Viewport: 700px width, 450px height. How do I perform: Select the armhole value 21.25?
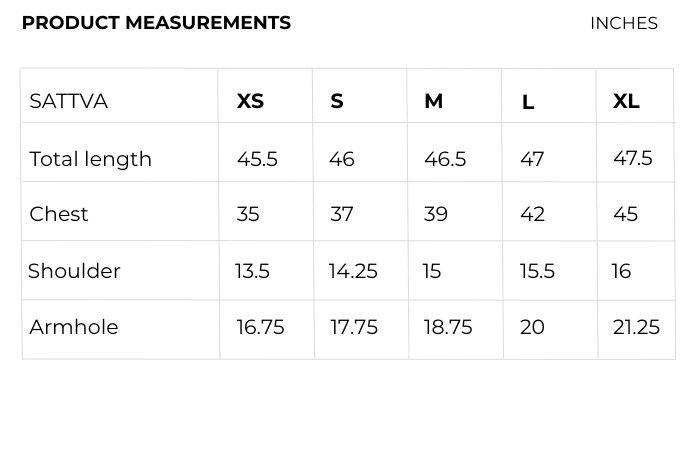636,327
